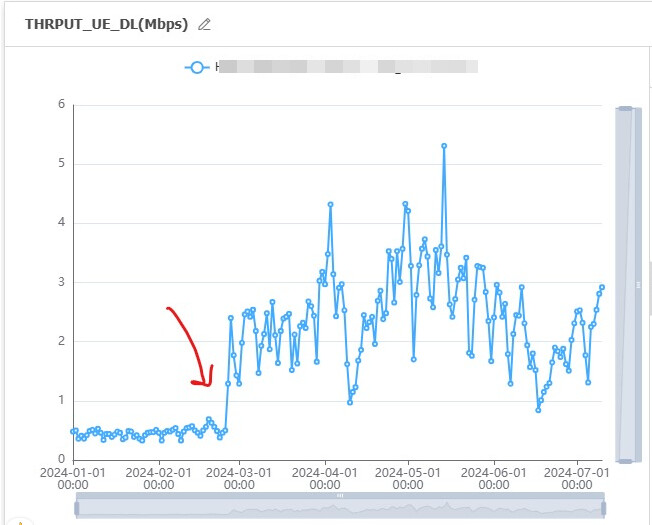
Task: Click the last data point on the line
Action: tap(602, 287)
